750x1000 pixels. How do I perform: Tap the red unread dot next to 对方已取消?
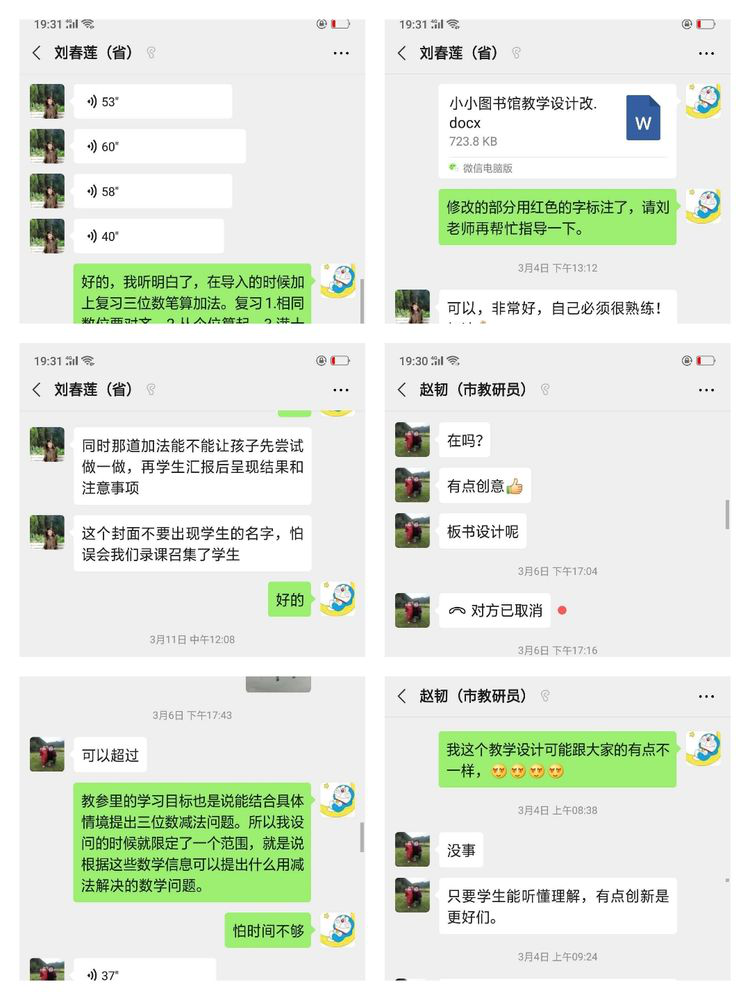[562, 610]
